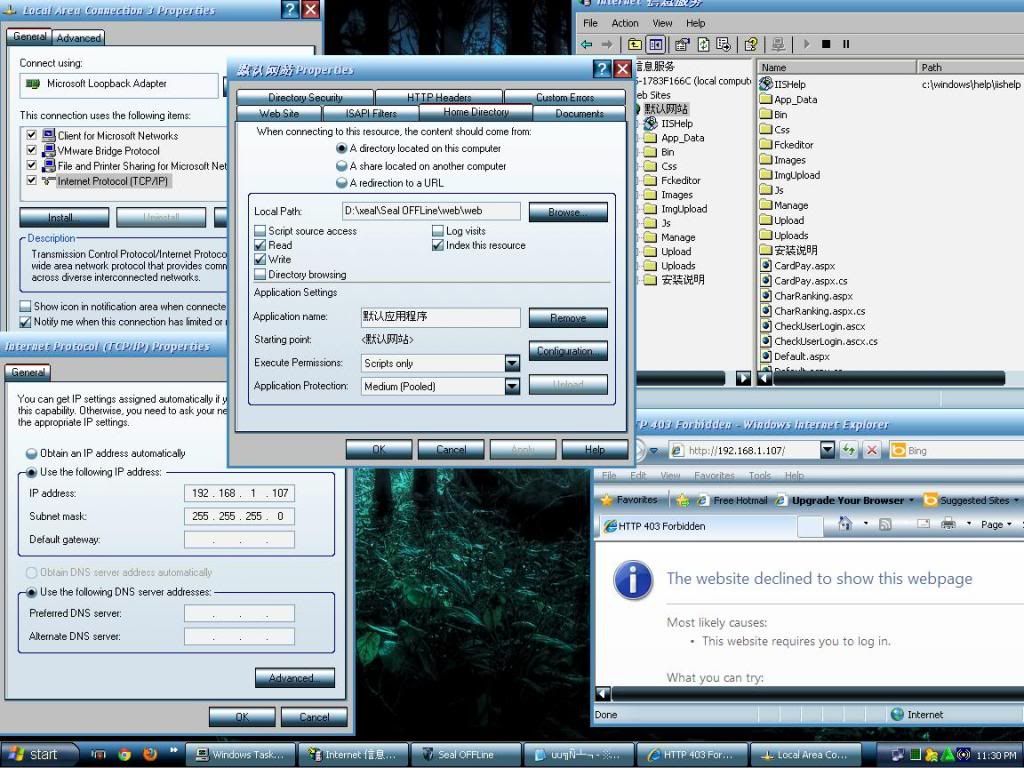Toggle Show icon in notification area checkbox
Viewport: 1024px width, 768px height.
[26, 307]
